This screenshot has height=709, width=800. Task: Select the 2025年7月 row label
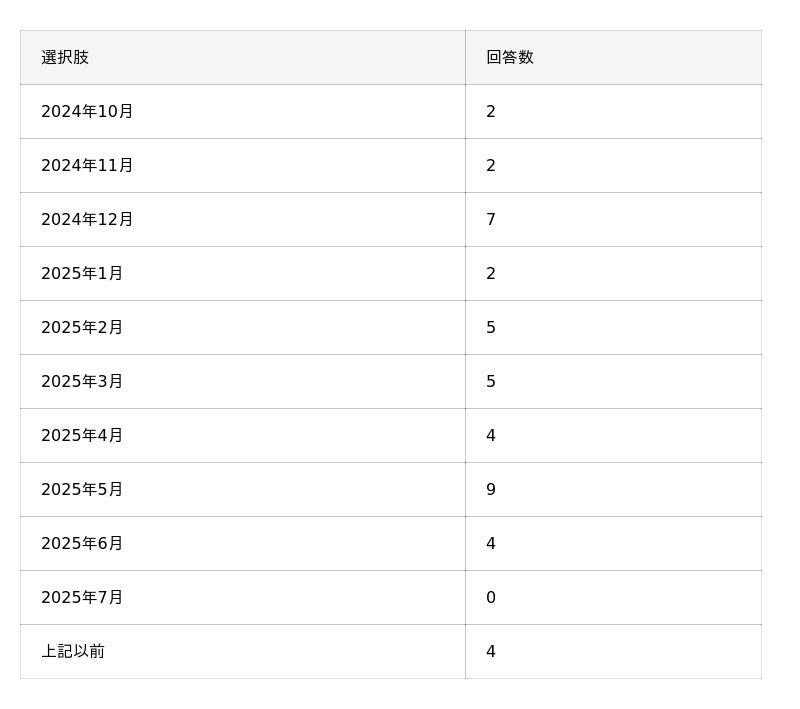tap(82, 598)
